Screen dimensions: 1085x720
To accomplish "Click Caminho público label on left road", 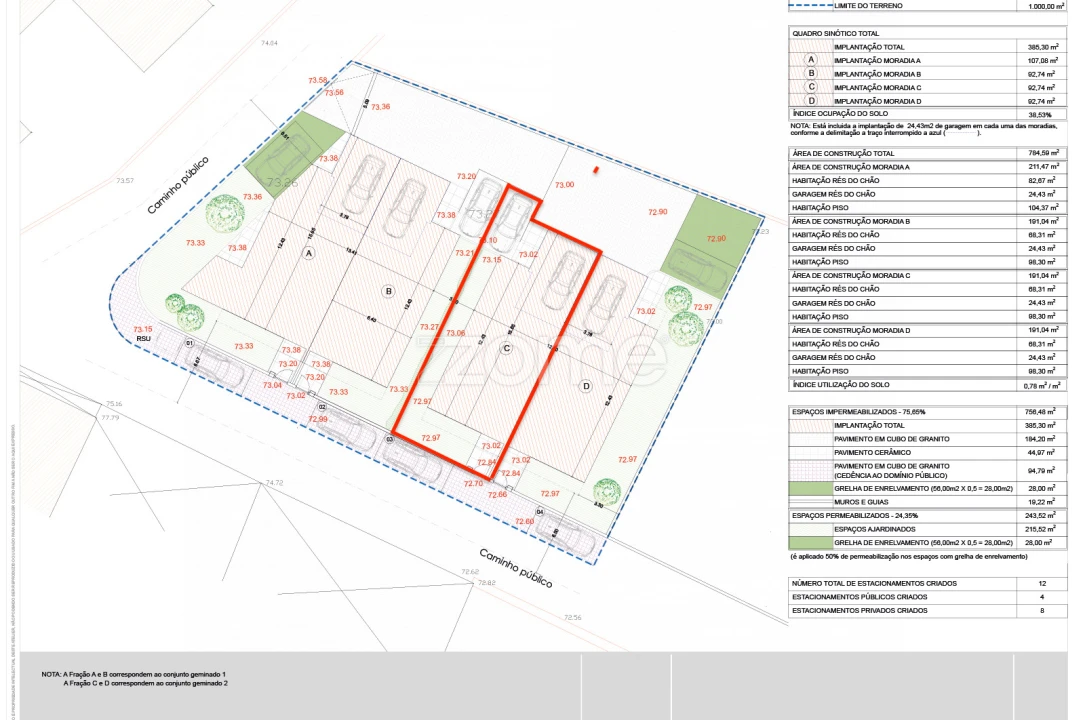I will 177,185.
